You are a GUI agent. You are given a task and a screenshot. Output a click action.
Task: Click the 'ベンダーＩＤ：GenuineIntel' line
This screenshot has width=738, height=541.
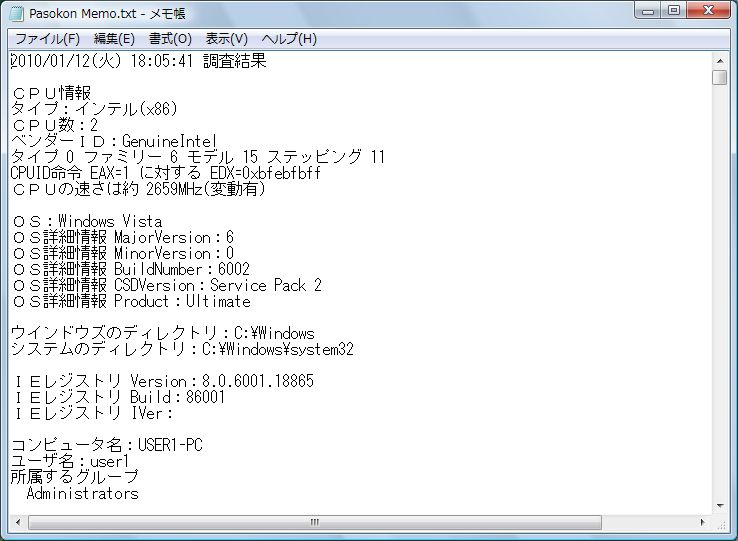[x=114, y=141]
